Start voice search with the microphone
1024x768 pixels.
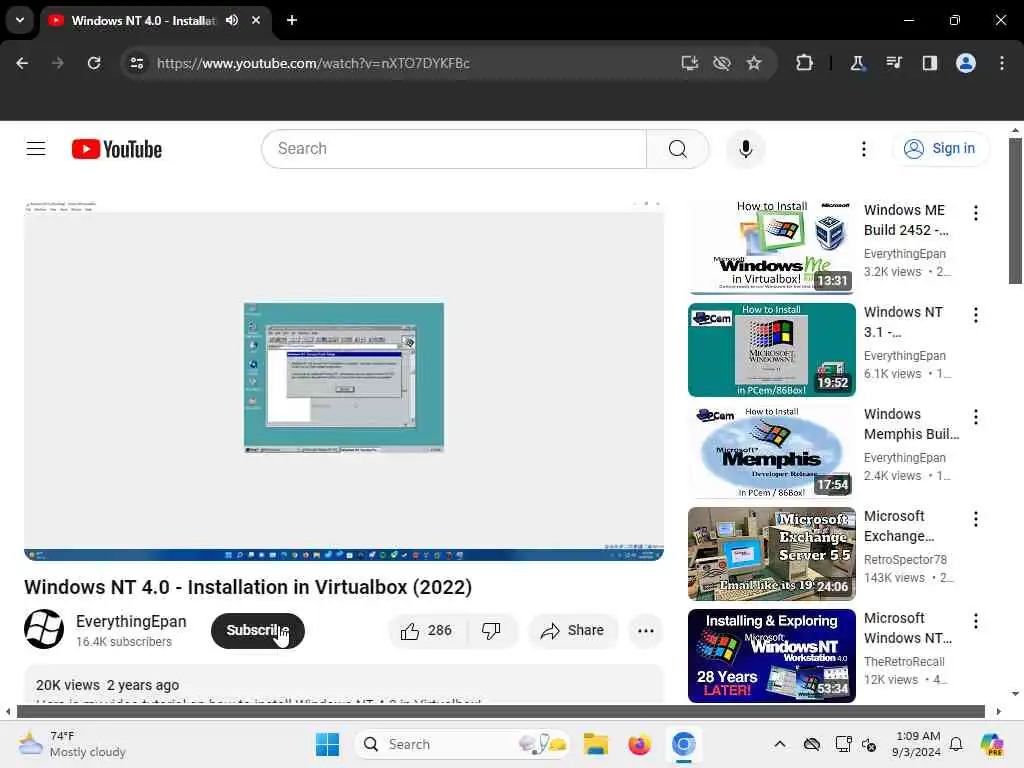point(745,149)
